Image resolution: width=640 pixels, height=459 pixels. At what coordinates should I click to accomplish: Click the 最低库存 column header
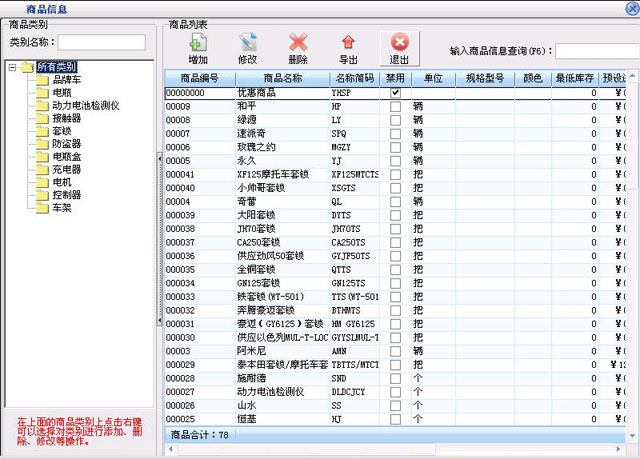tap(576, 78)
